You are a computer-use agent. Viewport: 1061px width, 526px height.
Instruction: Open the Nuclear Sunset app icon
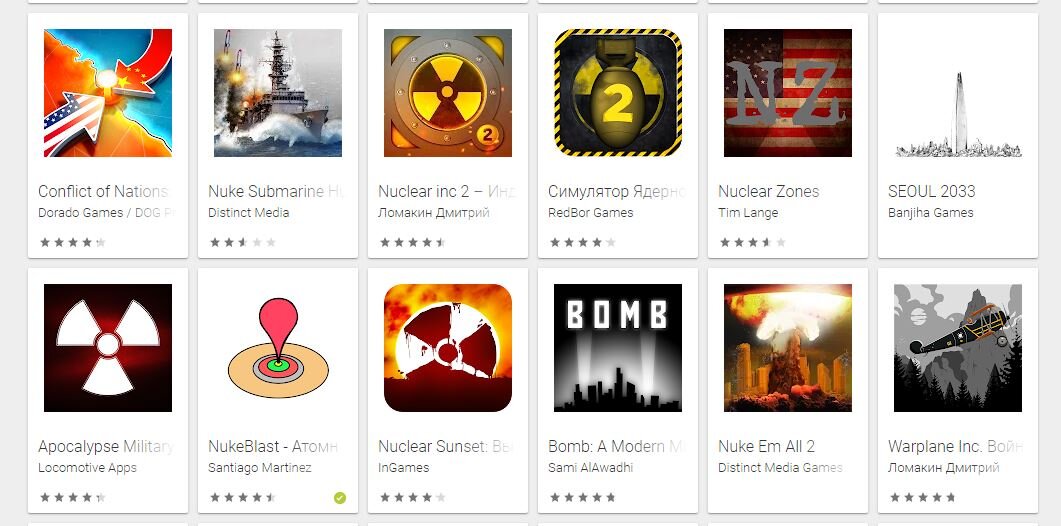[x=448, y=348]
